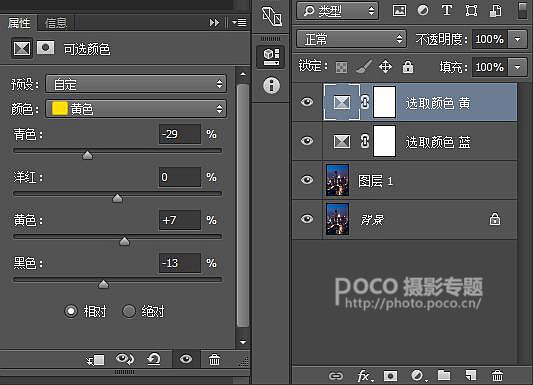This screenshot has height=385, width=533.
Task: Select the 背景 layer thumbnail
Action: (337, 219)
